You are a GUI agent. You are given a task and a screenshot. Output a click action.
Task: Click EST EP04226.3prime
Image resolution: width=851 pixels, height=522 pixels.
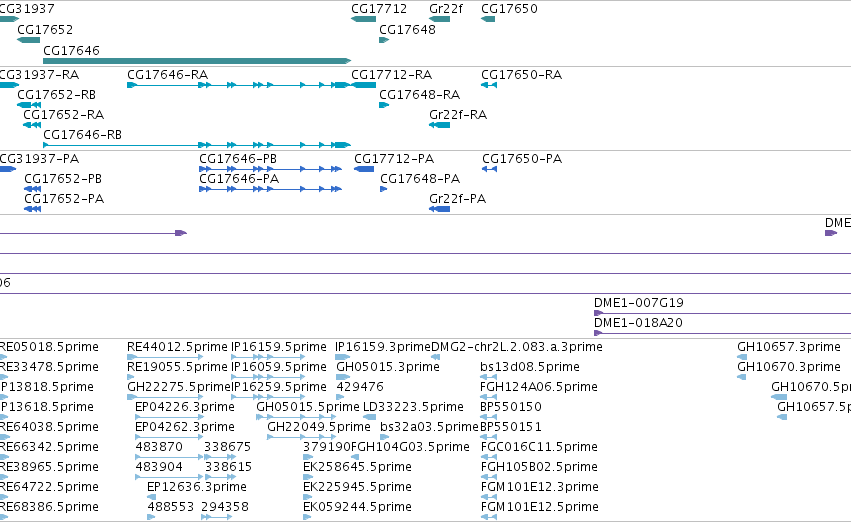tap(185, 407)
